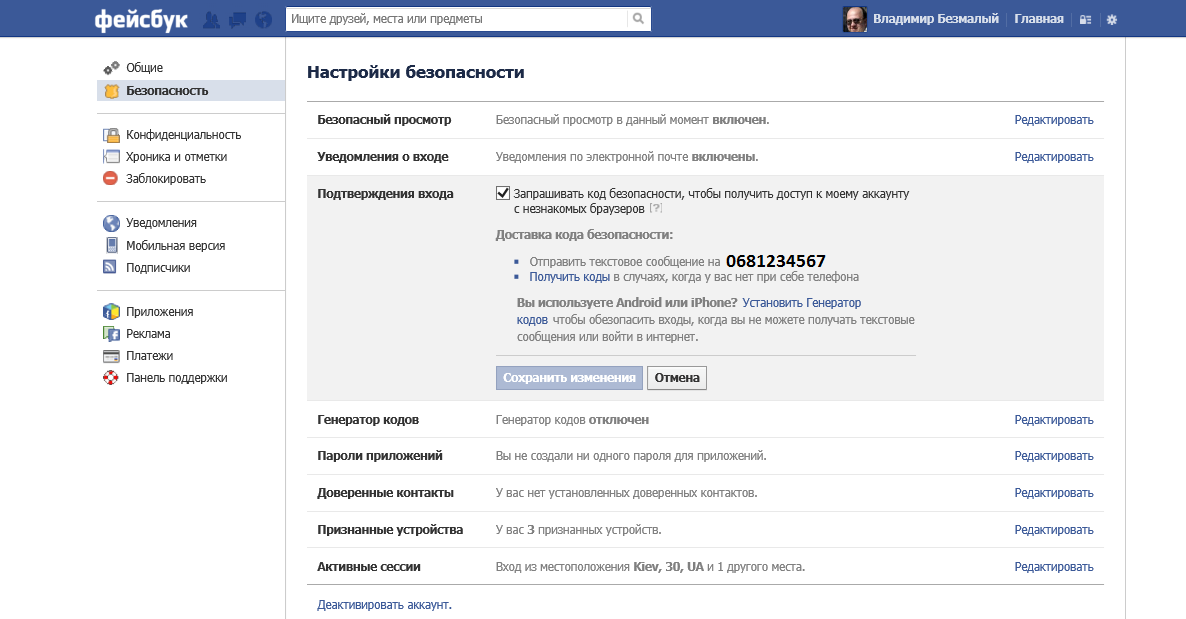
Task: Open the privacy shortcuts lock icon
Action: pyautogui.click(x=1085, y=20)
